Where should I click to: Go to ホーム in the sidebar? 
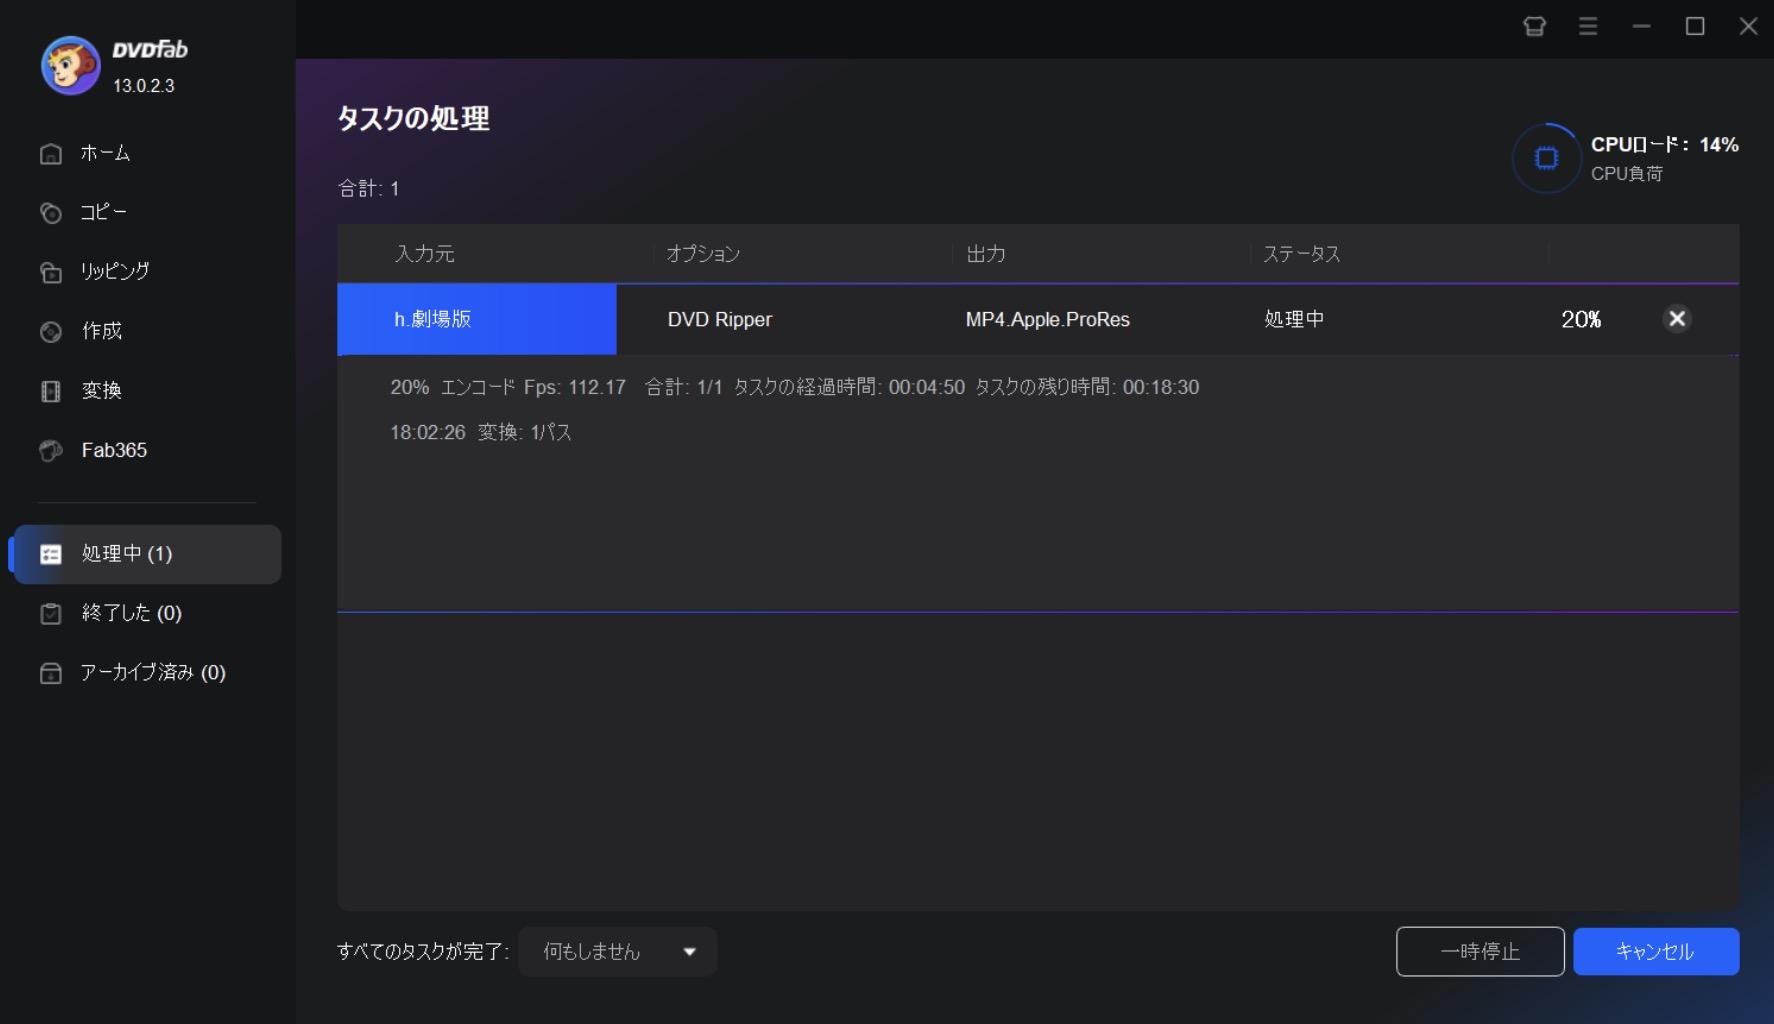pyautogui.click(x=105, y=153)
